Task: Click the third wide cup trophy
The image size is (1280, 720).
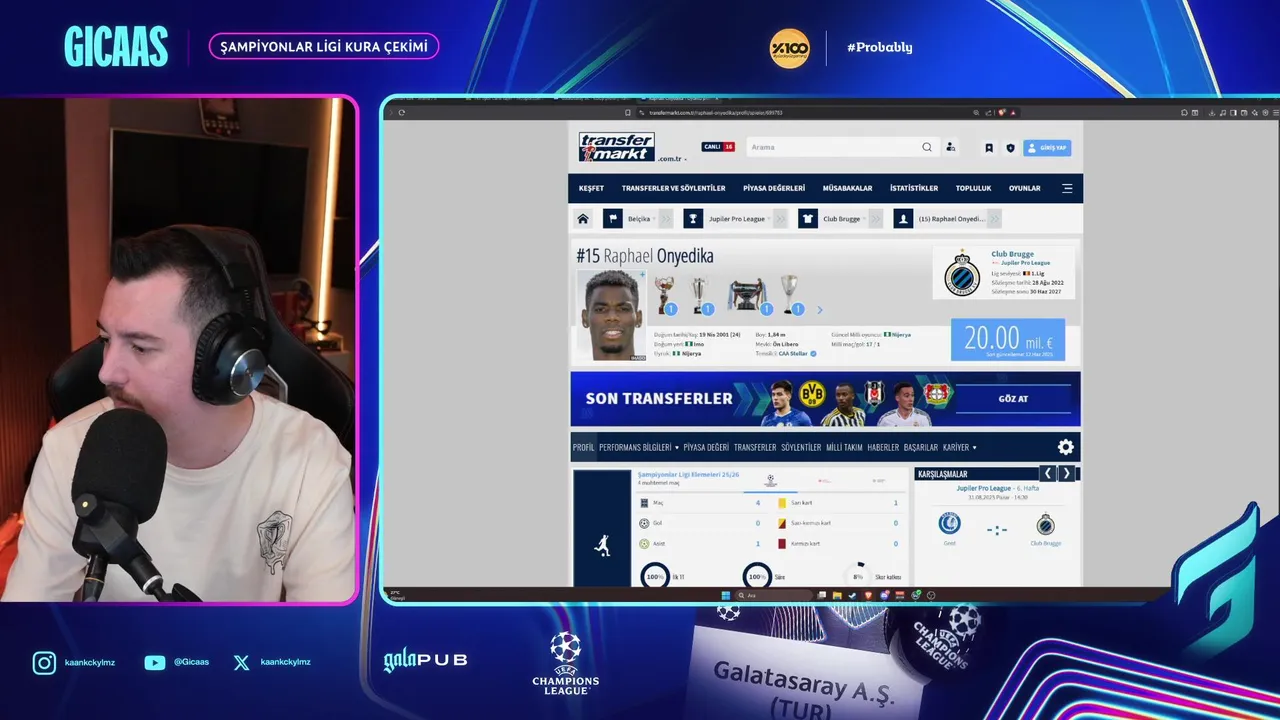Action: pyautogui.click(x=747, y=295)
